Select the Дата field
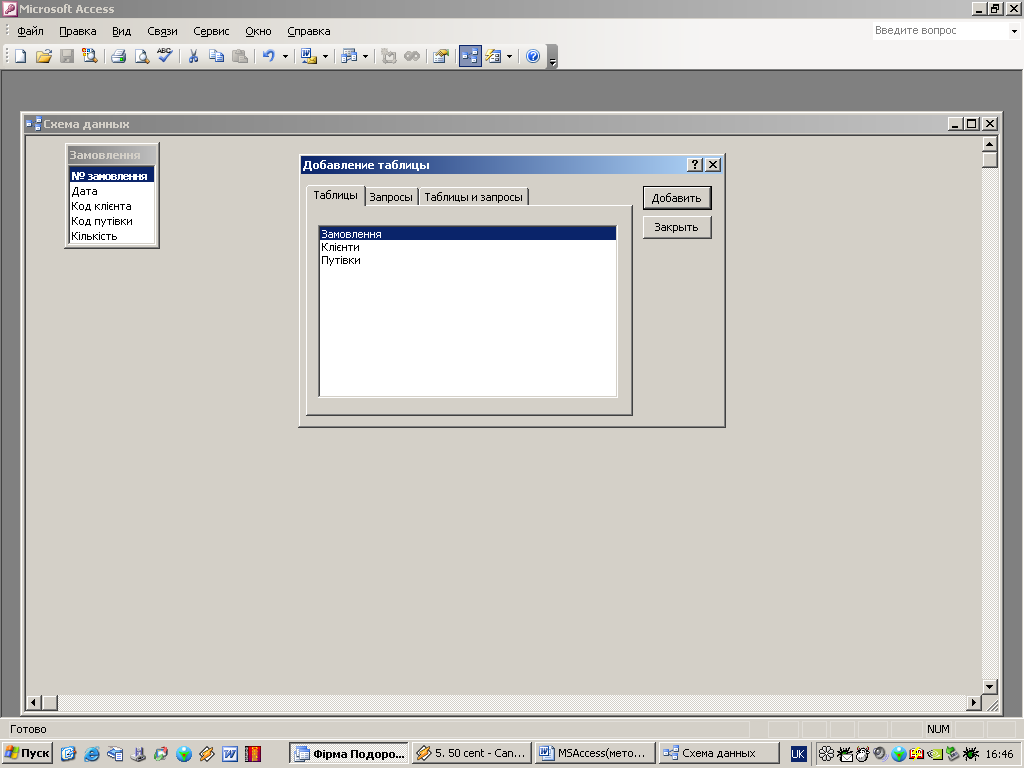1024x768 pixels. point(112,191)
